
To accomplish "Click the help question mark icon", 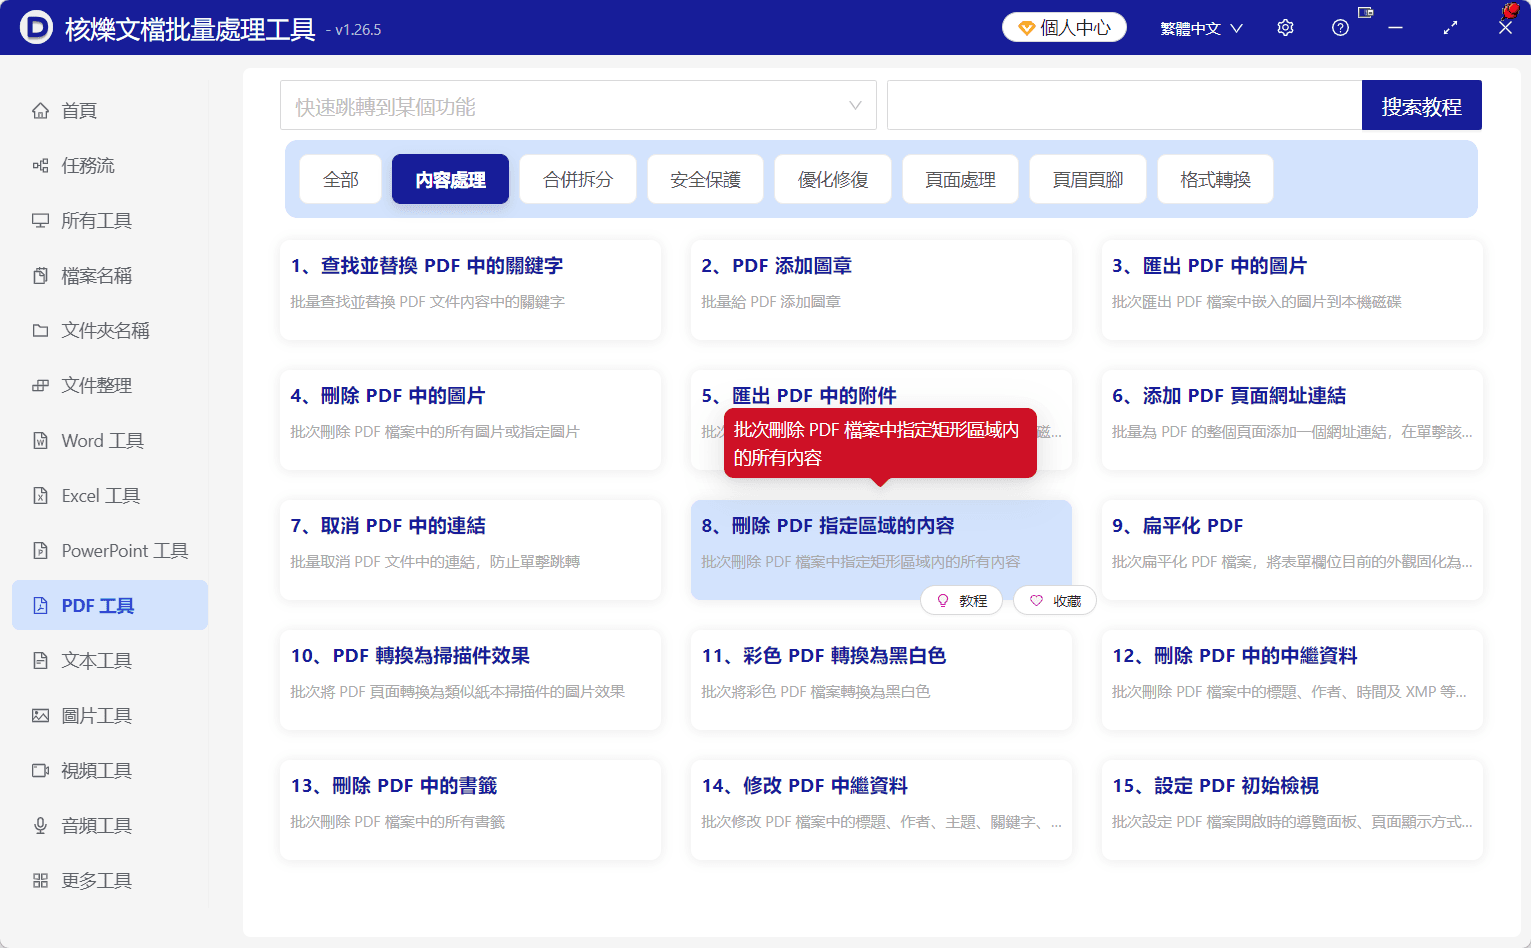I will [1340, 28].
